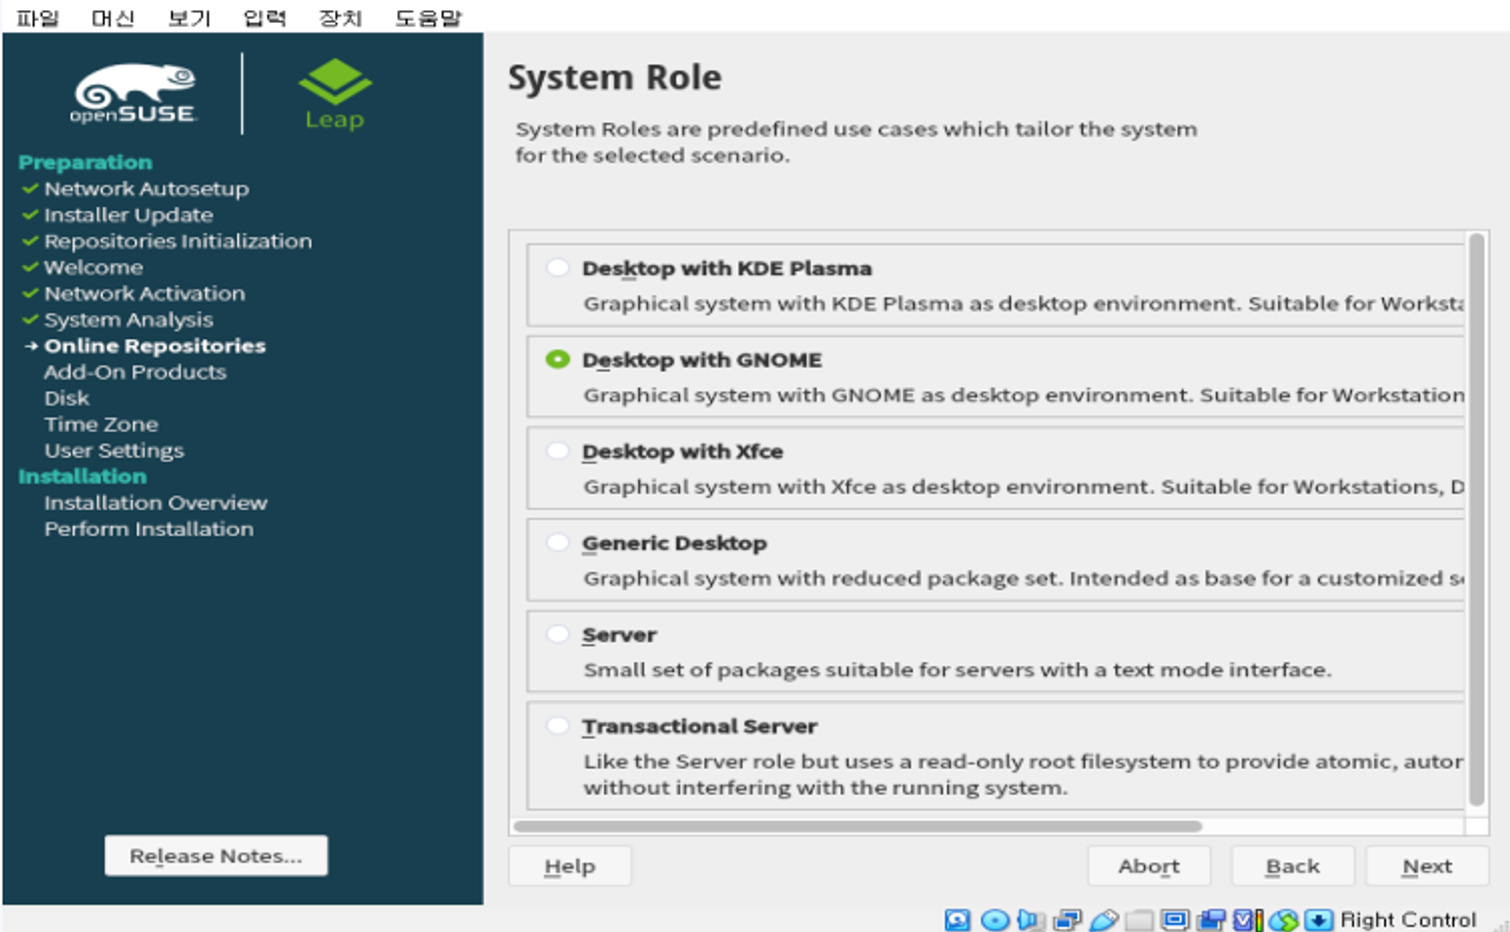Screen dimensions: 1510x932
Task: Click the network adapters status icon
Action: tap(1067, 920)
